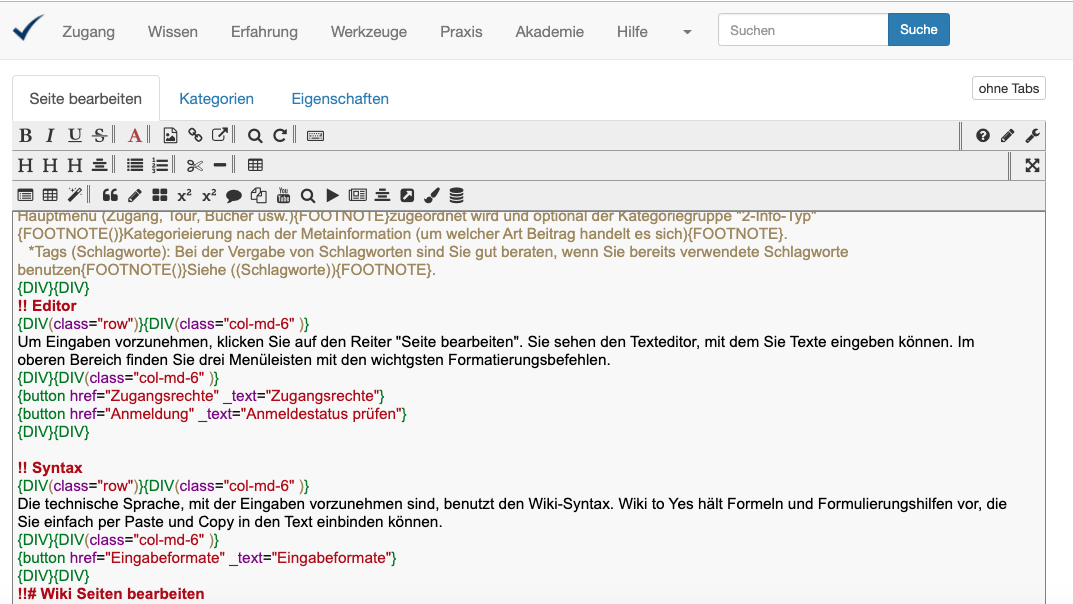Click the database stack icon
Viewport: 1073px width, 604px height.
pos(456,195)
